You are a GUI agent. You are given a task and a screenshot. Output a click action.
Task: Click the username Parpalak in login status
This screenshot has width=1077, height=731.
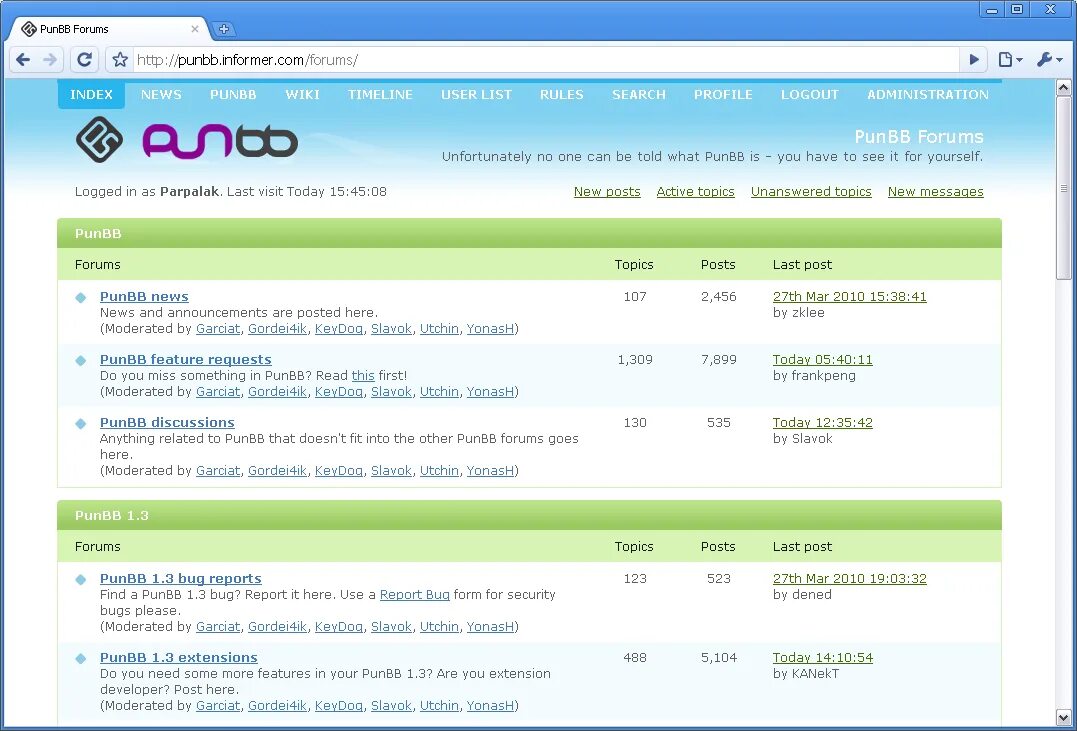(190, 192)
